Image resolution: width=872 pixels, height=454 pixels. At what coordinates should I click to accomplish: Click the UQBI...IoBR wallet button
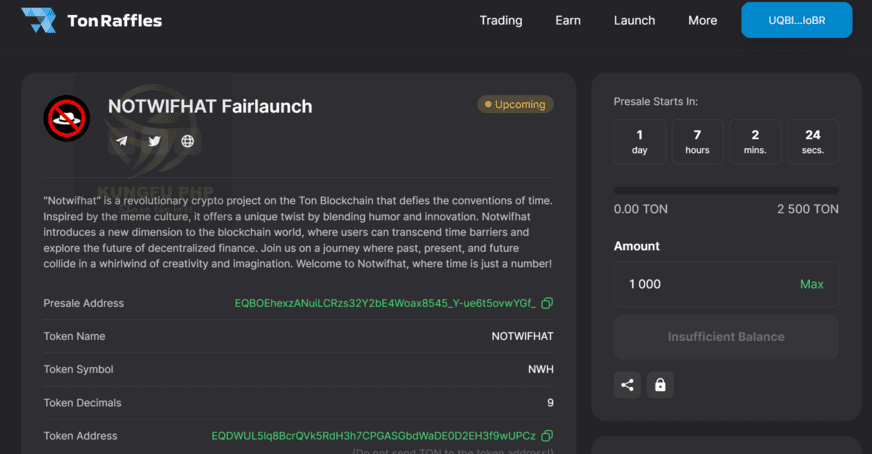click(796, 20)
